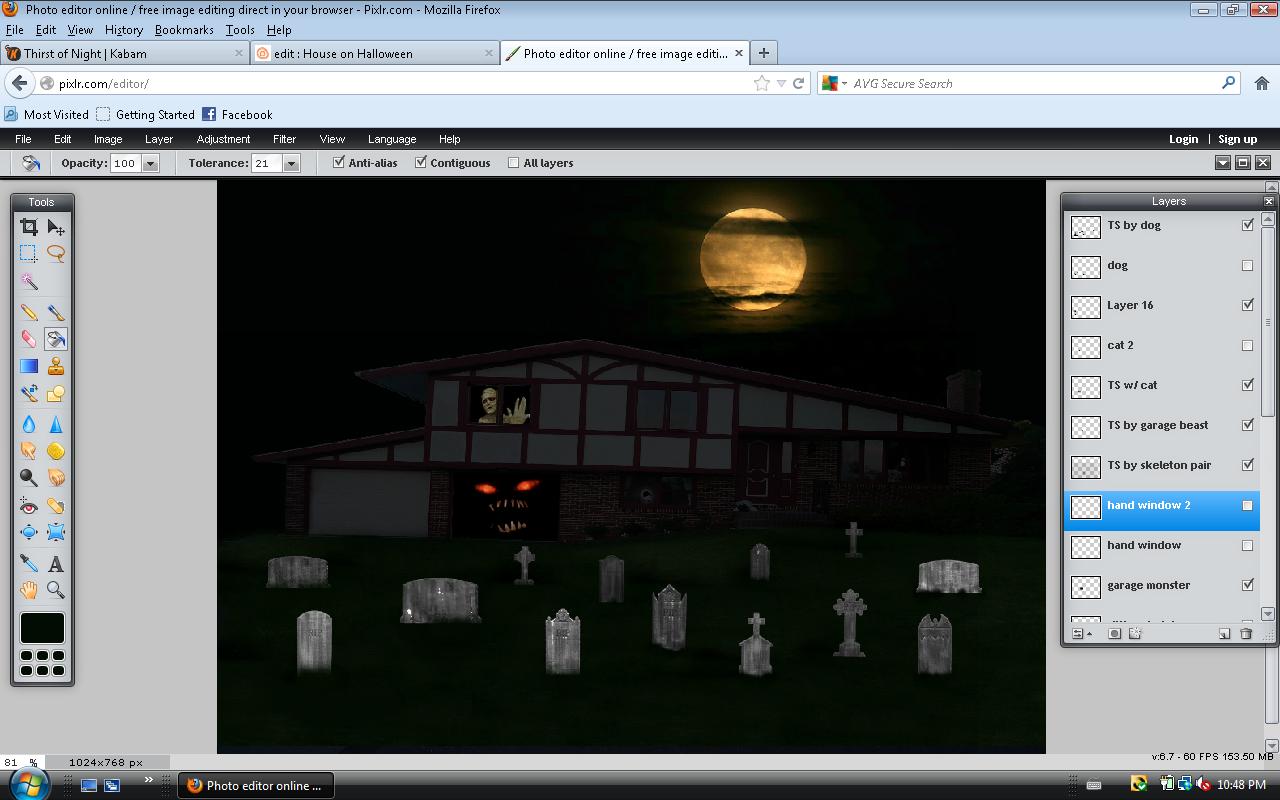Image resolution: width=1280 pixels, height=800 pixels.
Task: Select the Drawing shapes tool
Action: point(56,393)
